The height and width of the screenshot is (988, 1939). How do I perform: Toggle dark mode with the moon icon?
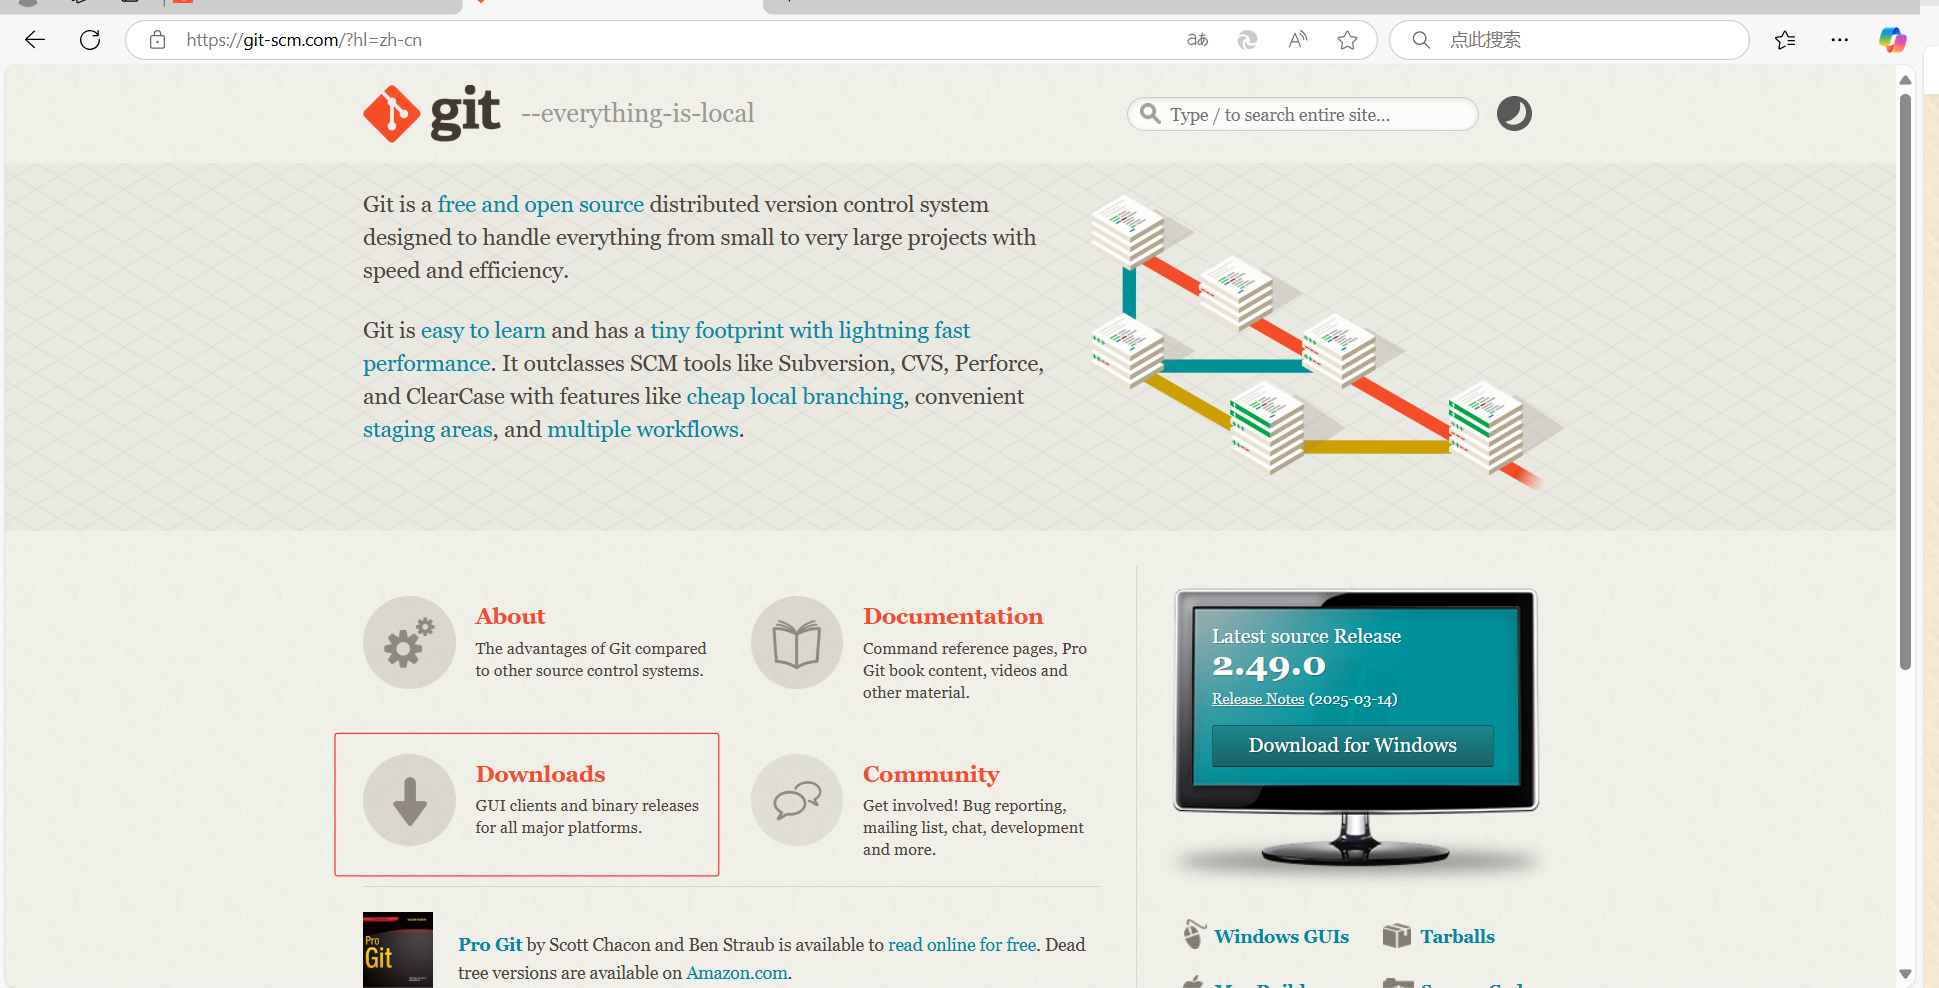point(1514,114)
